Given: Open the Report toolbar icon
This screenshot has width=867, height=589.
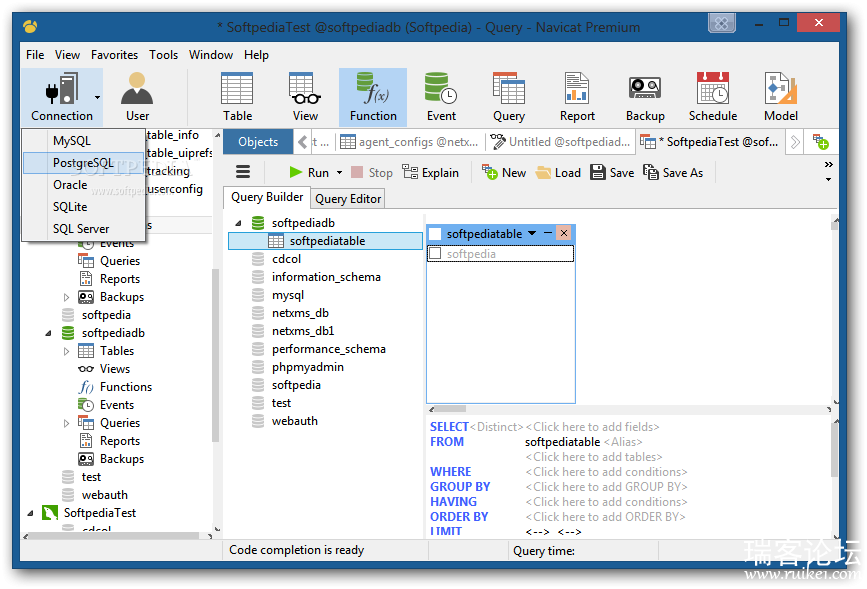Looking at the screenshot, I should 577,97.
